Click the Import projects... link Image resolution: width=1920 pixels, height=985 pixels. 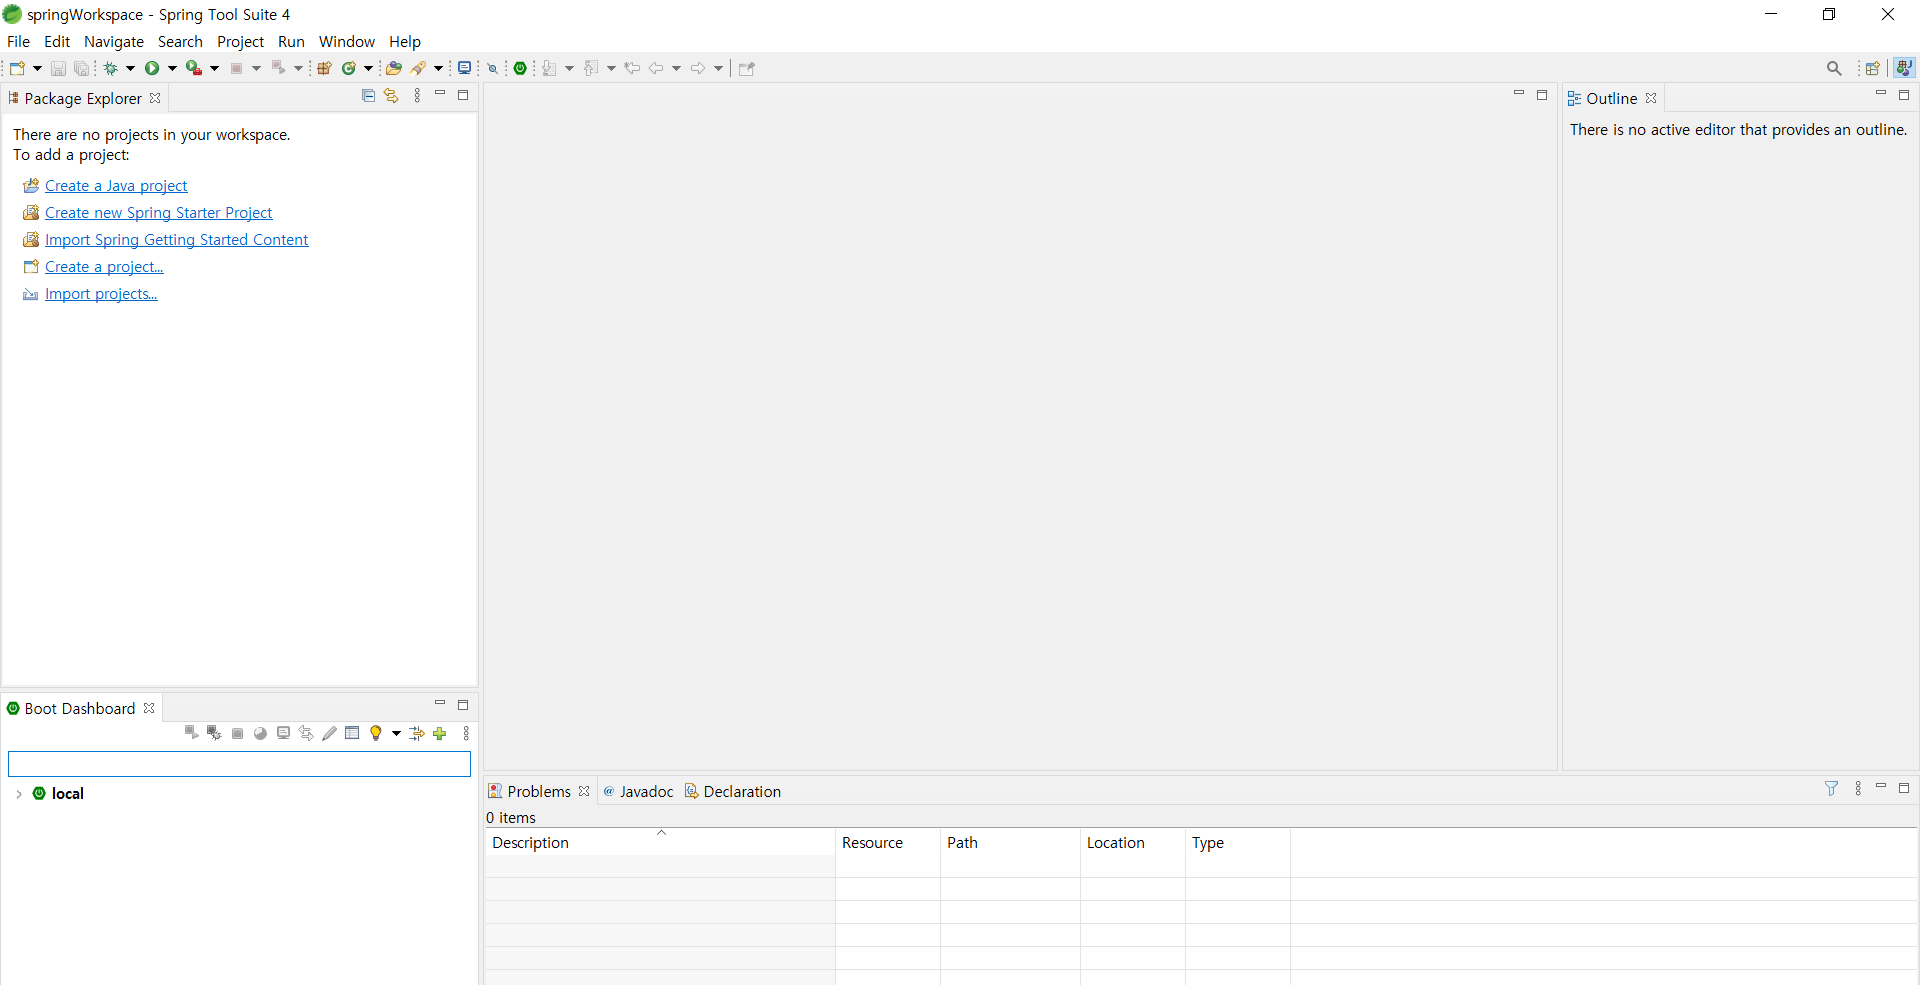(x=101, y=294)
